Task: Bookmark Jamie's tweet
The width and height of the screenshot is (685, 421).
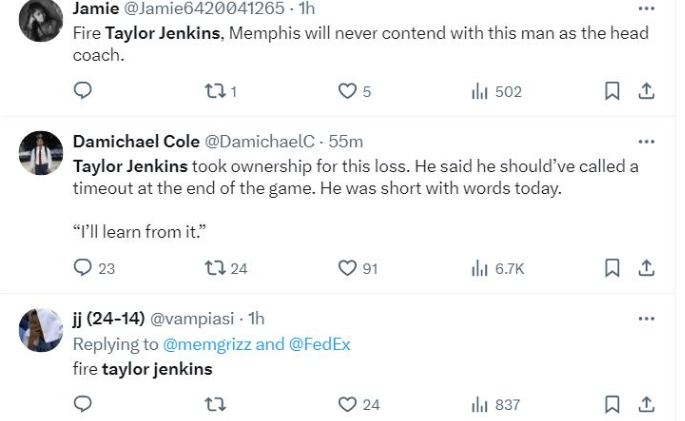Action: pyautogui.click(x=613, y=91)
